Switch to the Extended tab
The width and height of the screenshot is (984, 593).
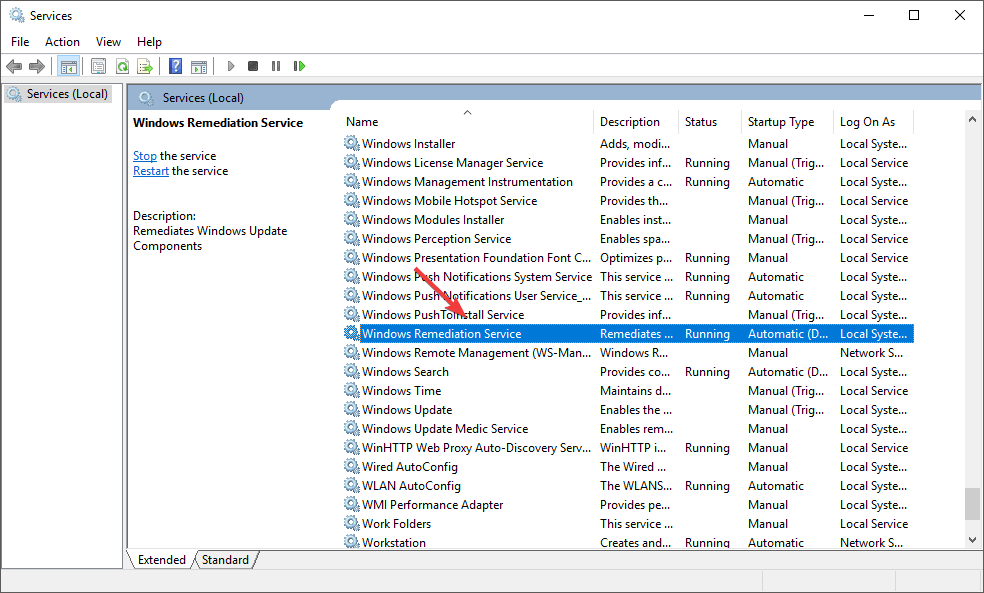[162, 560]
